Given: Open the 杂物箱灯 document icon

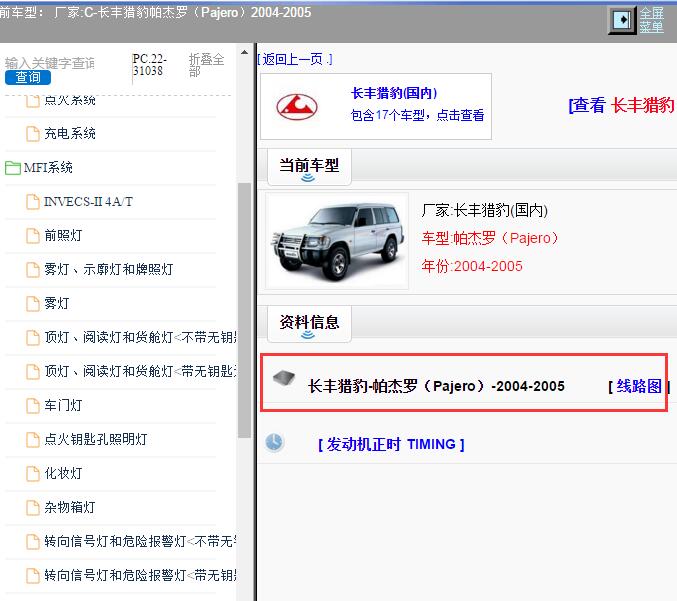Looking at the screenshot, I should coord(33,507).
